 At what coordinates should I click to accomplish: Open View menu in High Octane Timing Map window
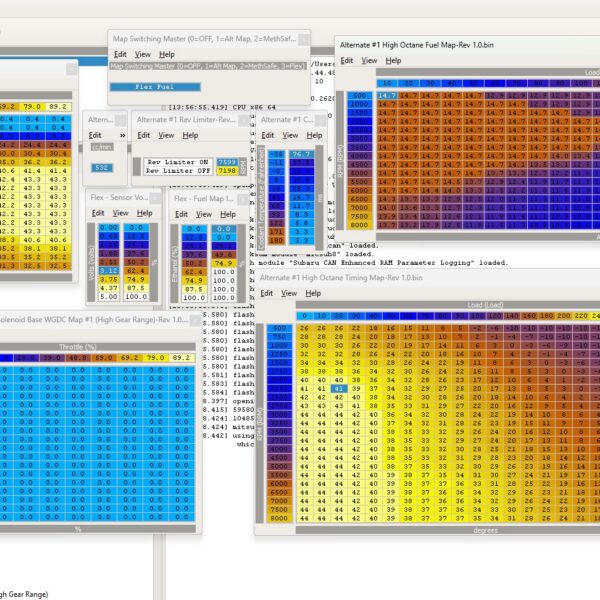[289, 293]
